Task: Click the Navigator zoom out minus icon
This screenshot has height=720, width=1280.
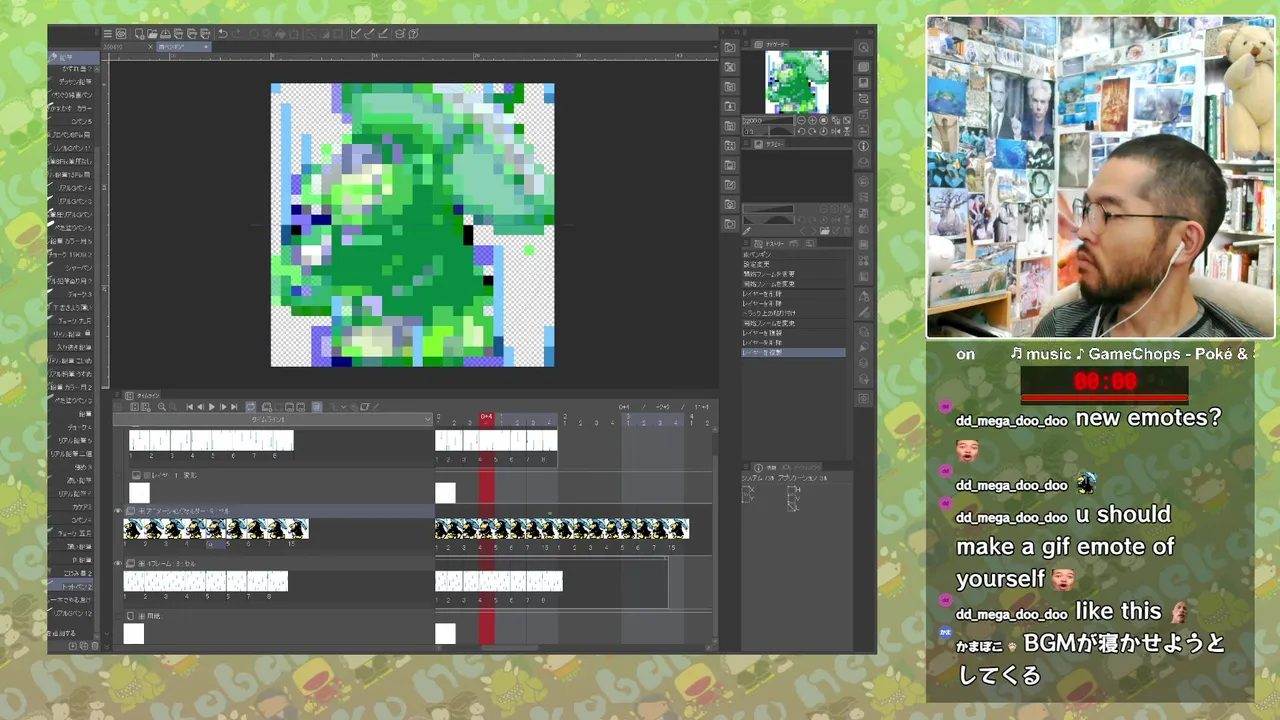Action: click(x=802, y=121)
